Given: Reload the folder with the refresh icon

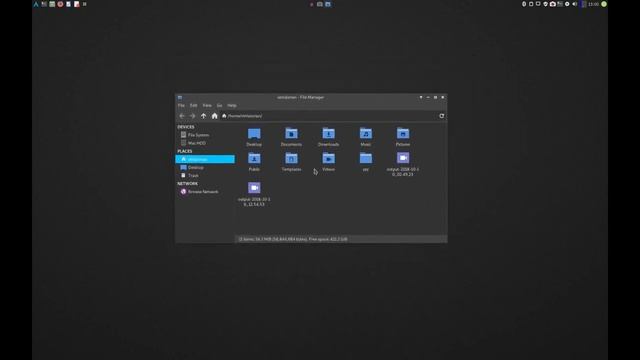Looking at the screenshot, I should coord(441,116).
